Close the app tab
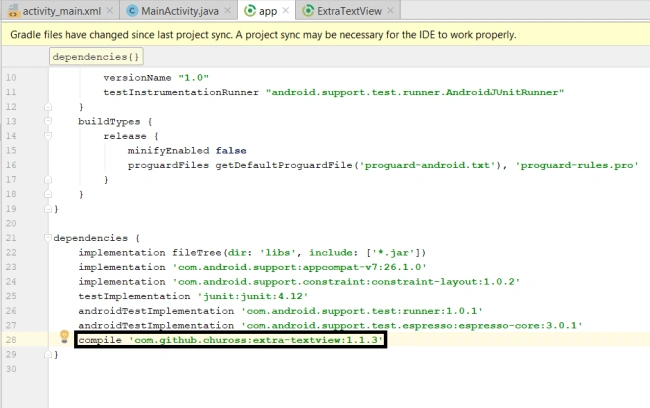Screen dimensions: 650x408 point(286,11)
